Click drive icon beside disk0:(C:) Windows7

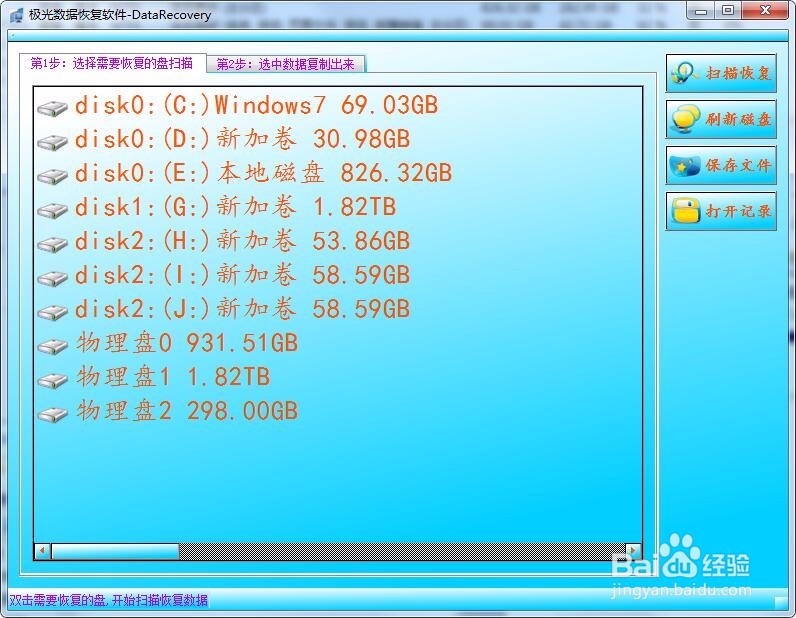pos(53,108)
